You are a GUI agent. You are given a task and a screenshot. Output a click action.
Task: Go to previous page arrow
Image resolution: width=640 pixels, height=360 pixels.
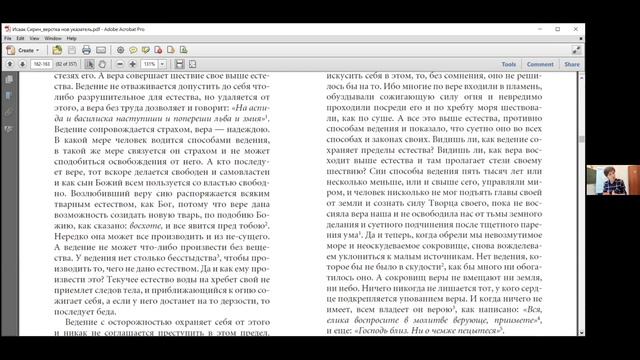point(10,64)
